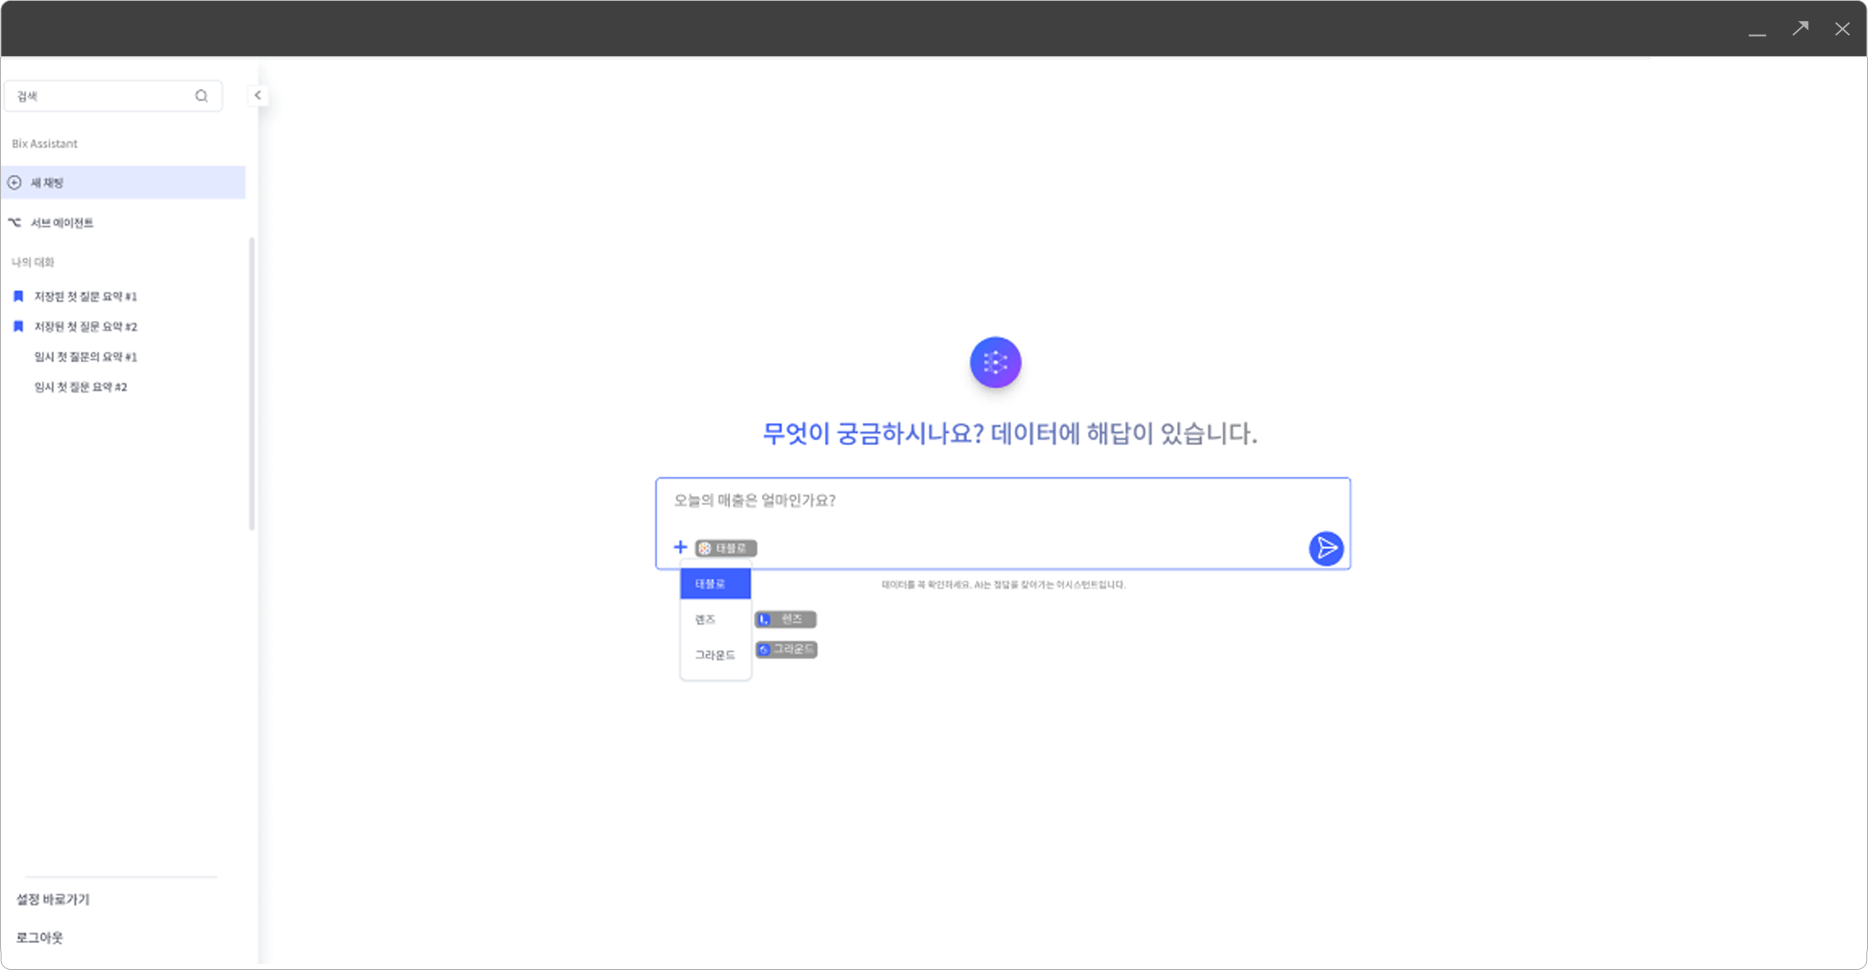Select 렌즈 in the dropdown list
This screenshot has width=1868, height=970.
pyautogui.click(x=715, y=620)
